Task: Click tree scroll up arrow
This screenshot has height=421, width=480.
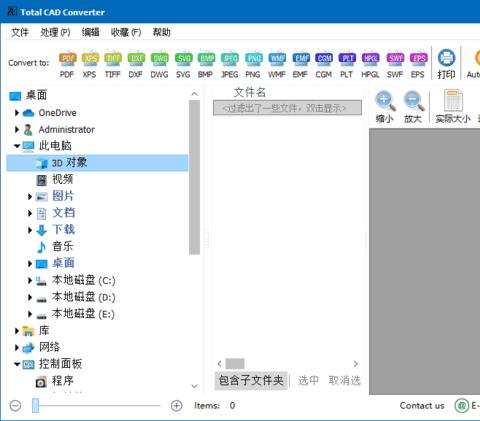Action: point(194,94)
